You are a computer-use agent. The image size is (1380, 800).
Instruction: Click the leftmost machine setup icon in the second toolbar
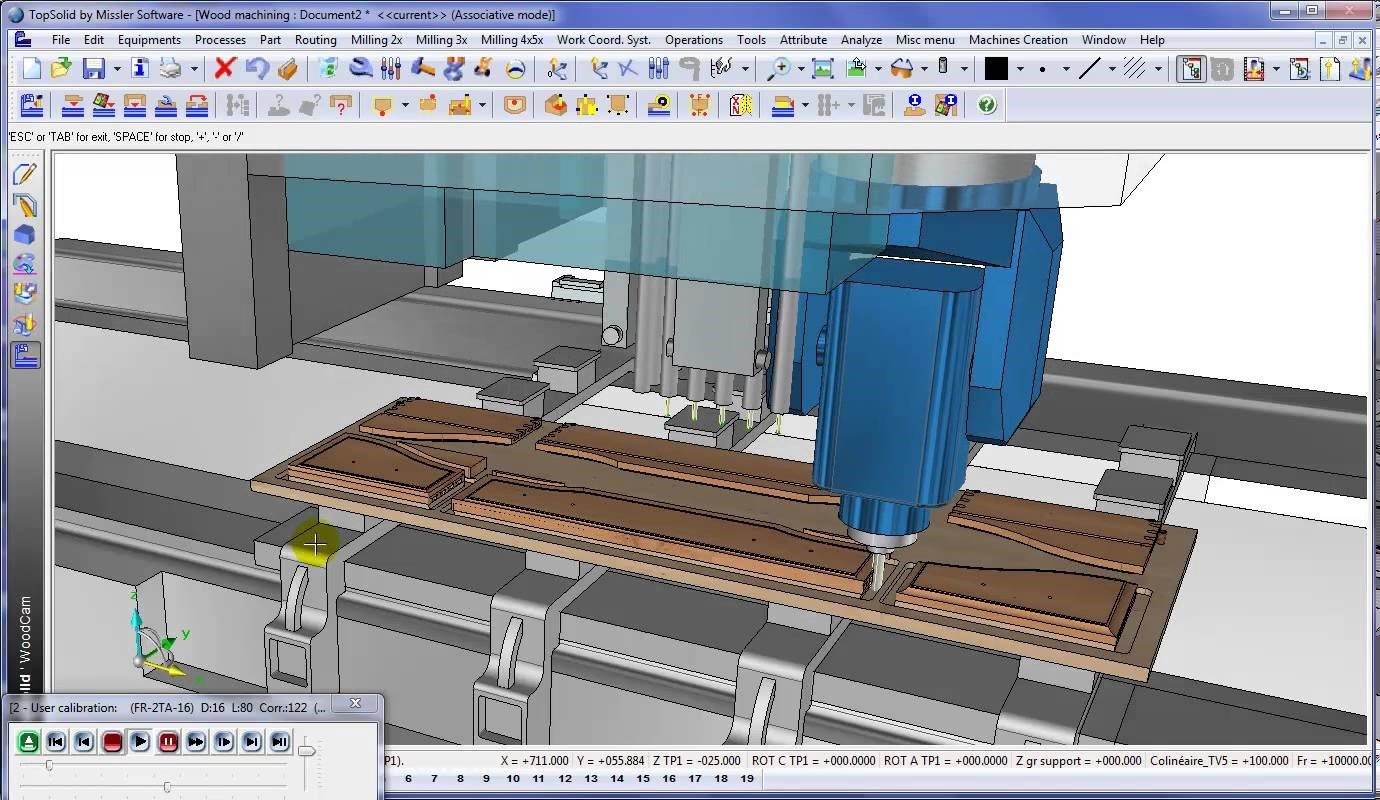pos(32,104)
